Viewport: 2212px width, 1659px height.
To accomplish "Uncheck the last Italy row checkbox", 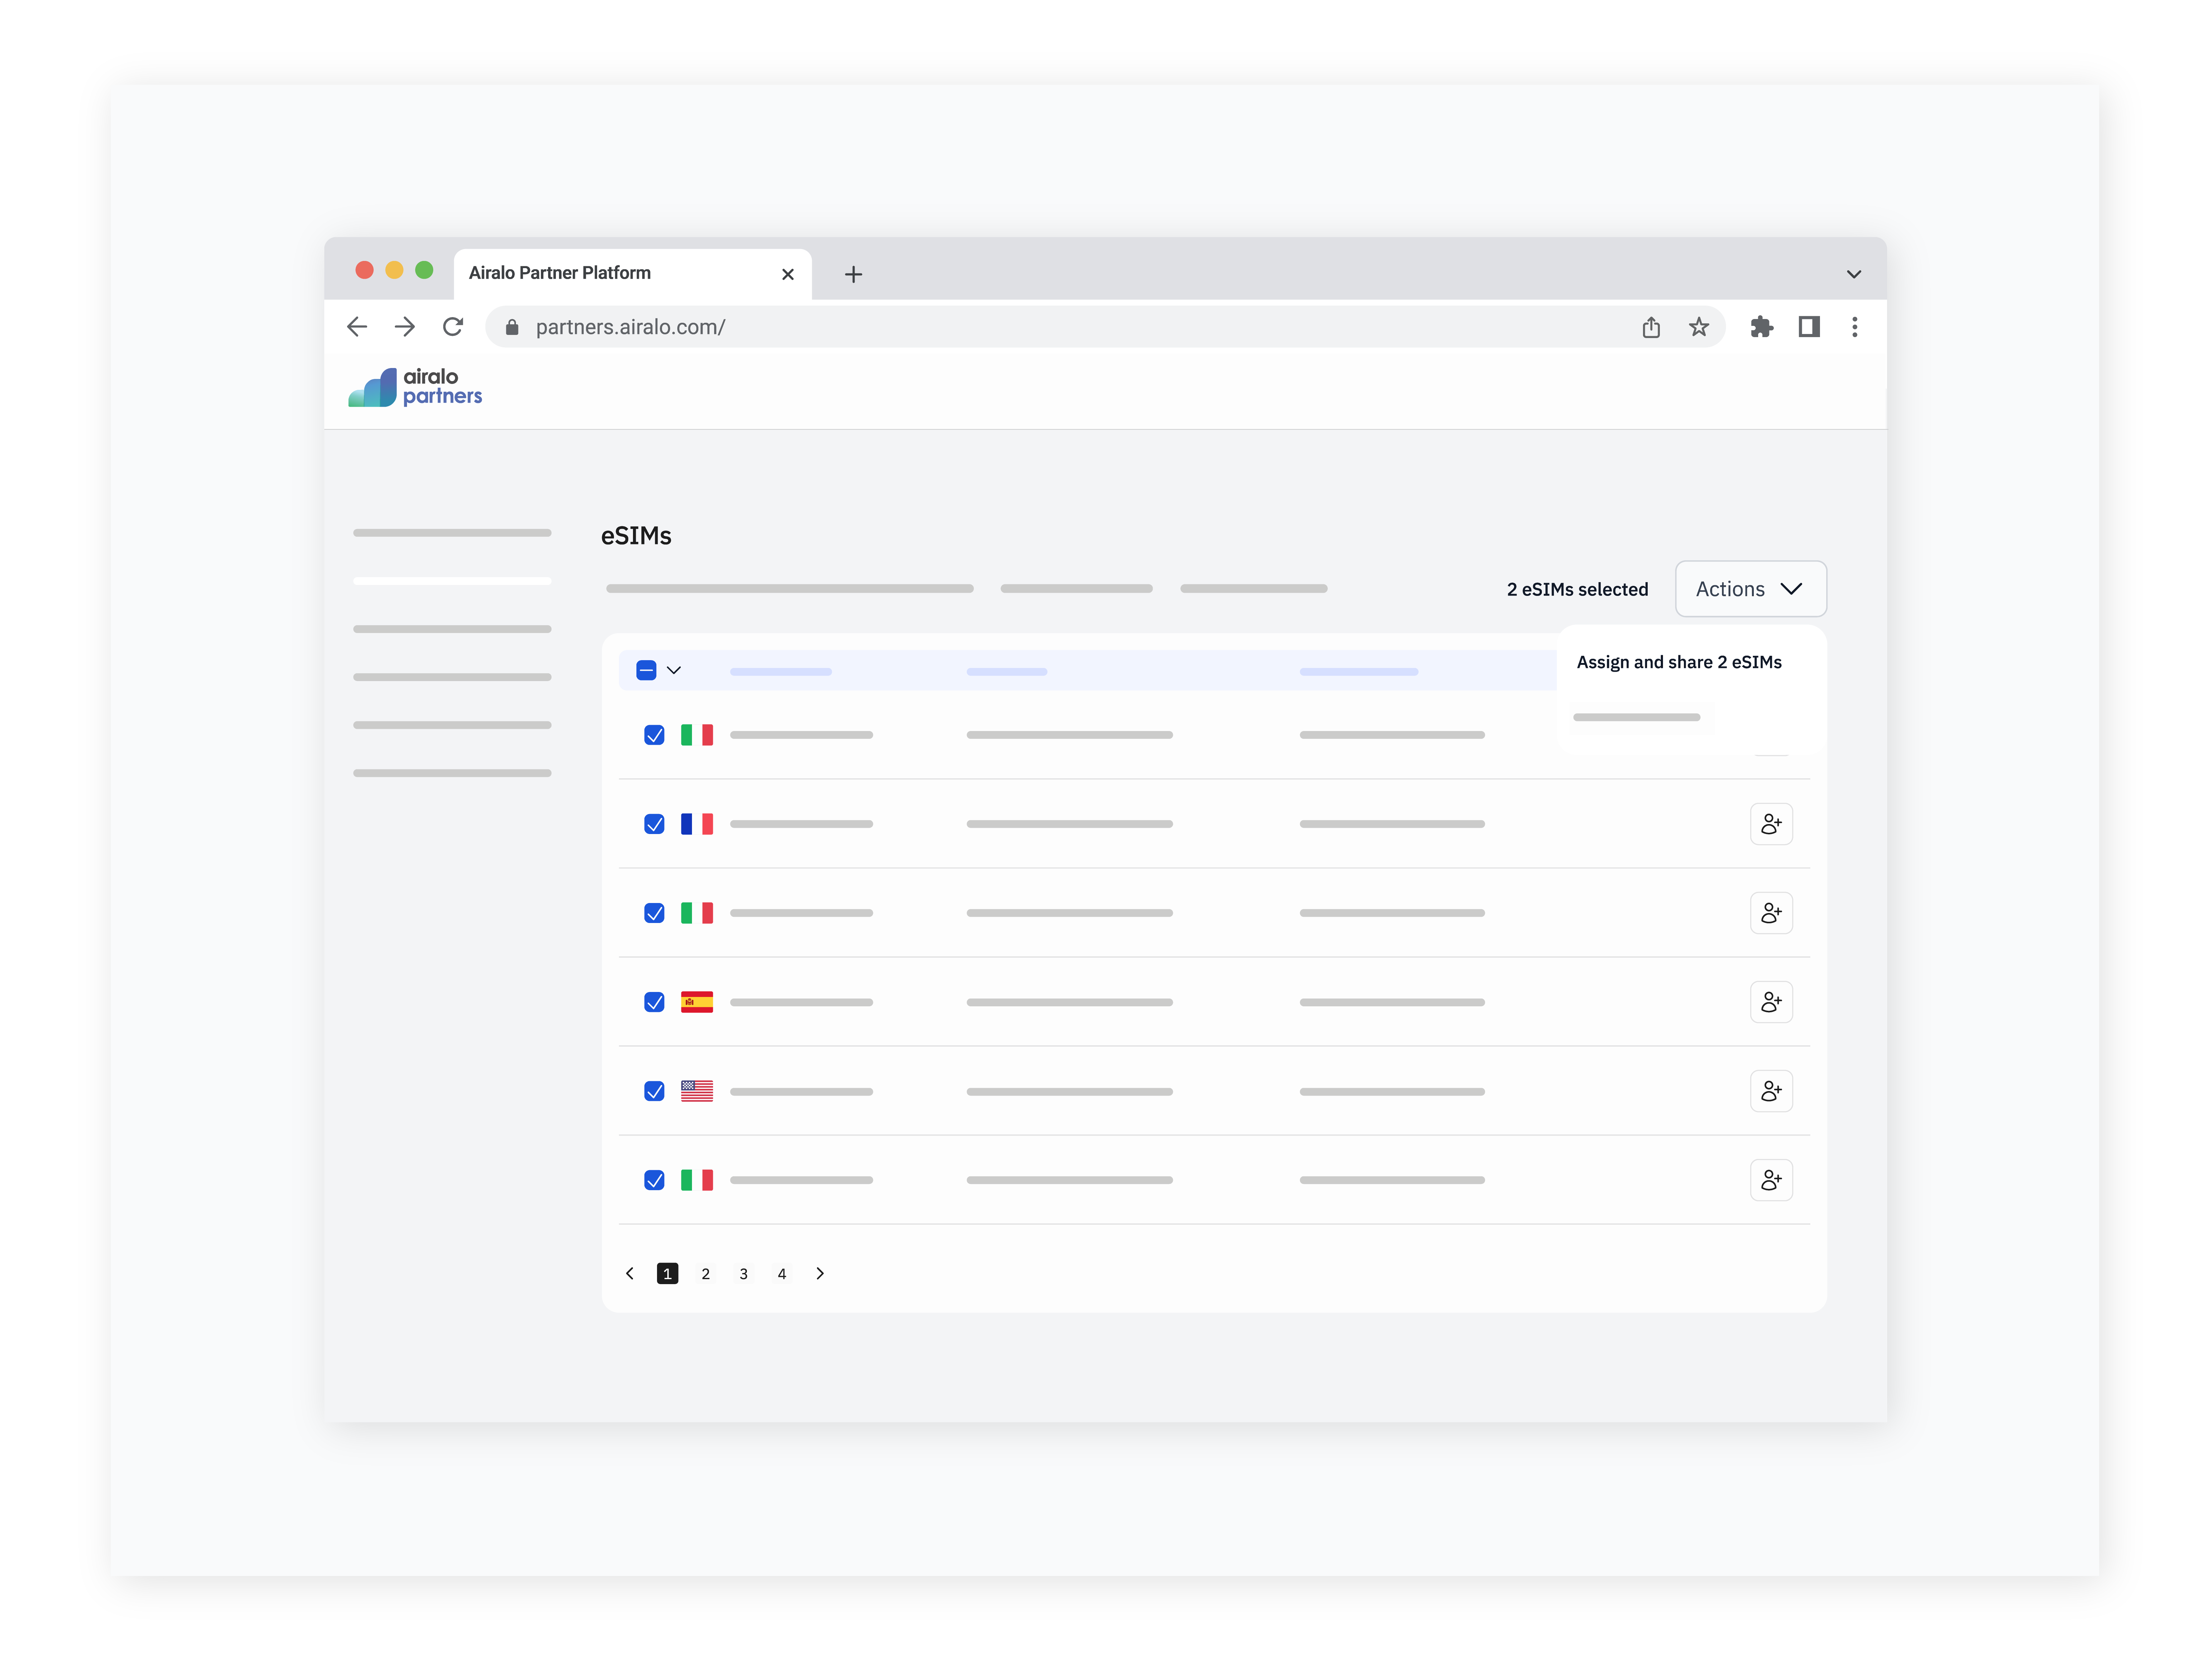I will 654,1180.
